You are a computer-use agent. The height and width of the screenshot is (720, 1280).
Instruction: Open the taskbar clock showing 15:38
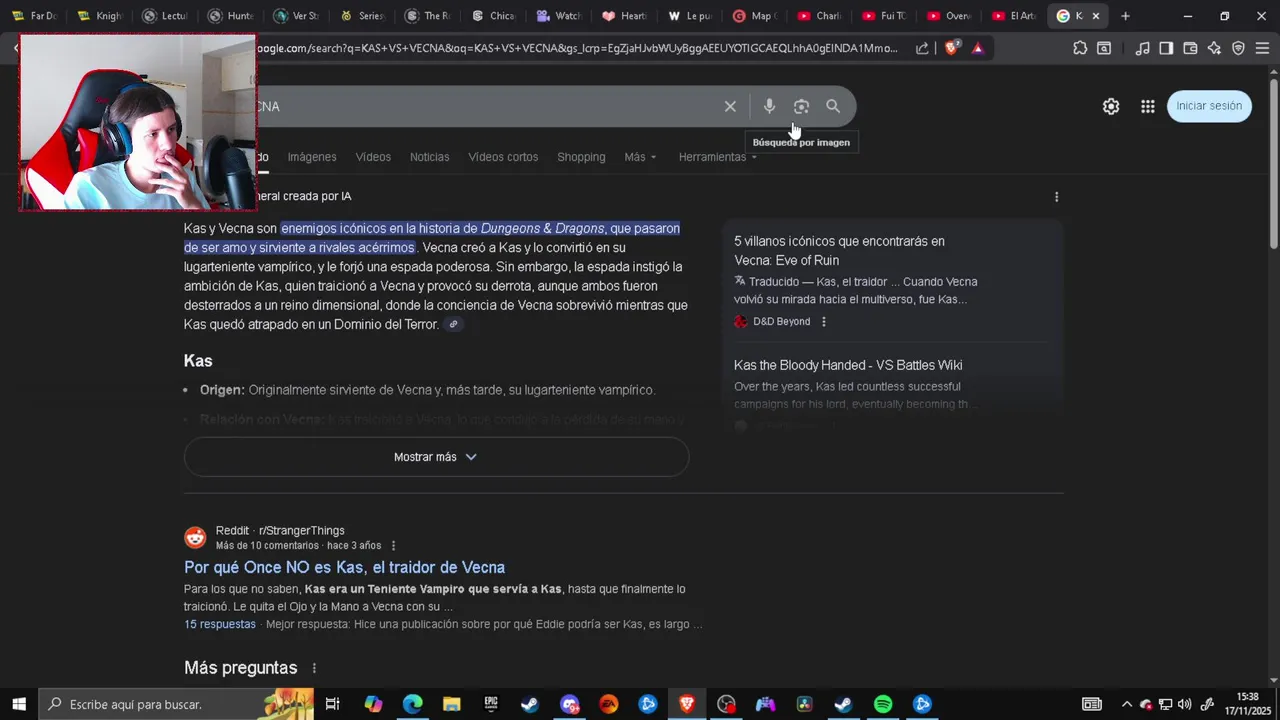coord(1247,704)
